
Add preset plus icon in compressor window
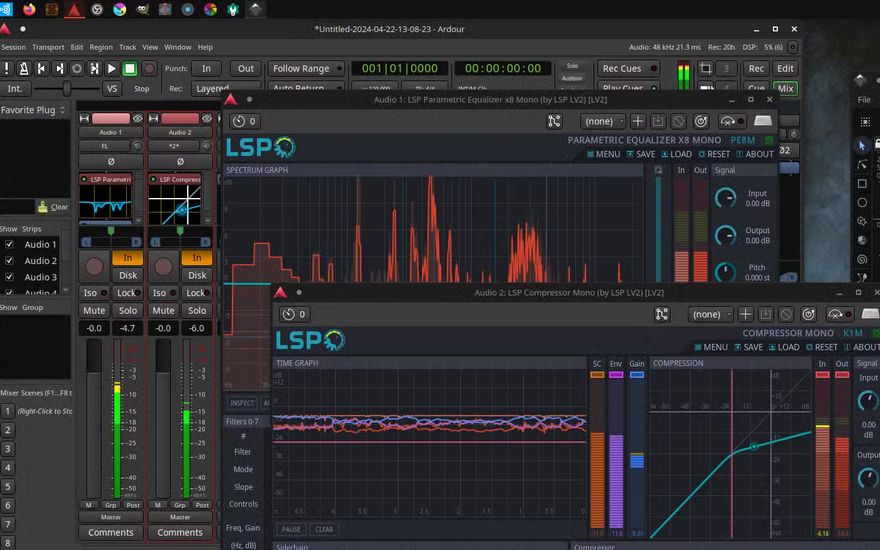745,314
